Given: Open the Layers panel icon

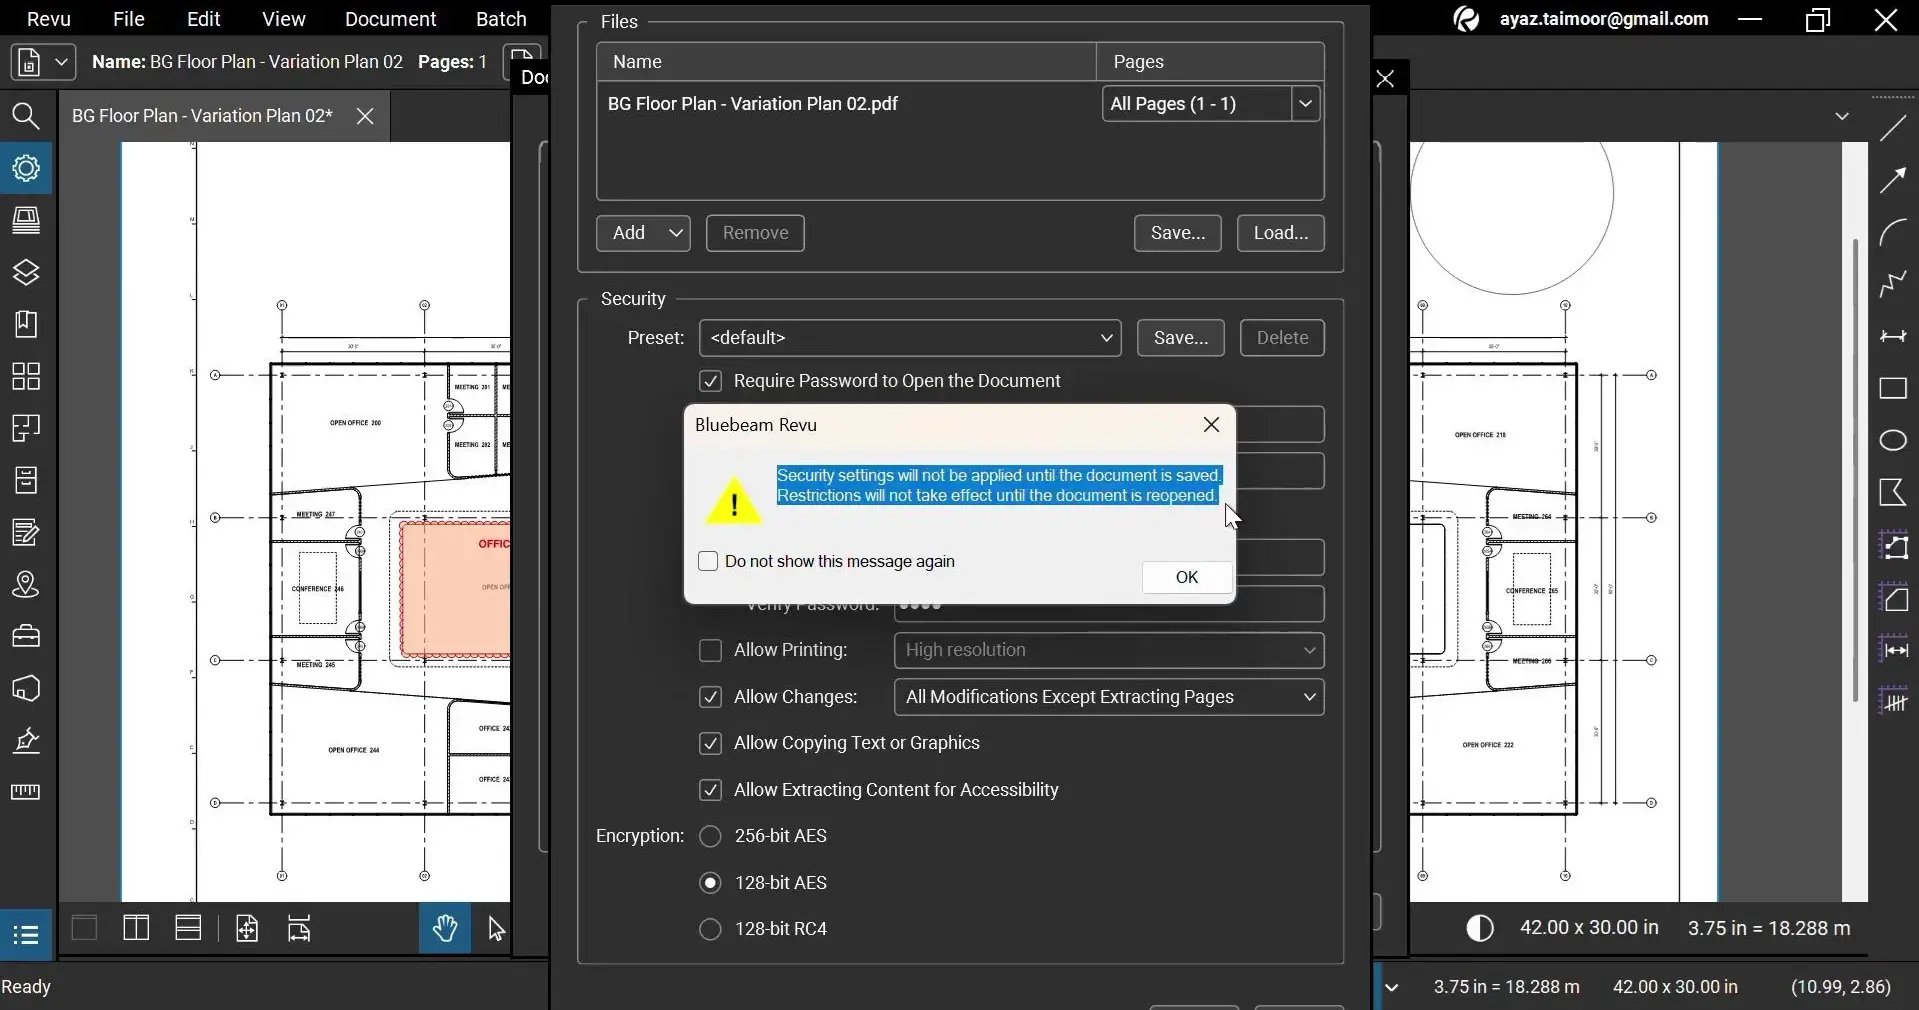Looking at the screenshot, I should coord(26,273).
